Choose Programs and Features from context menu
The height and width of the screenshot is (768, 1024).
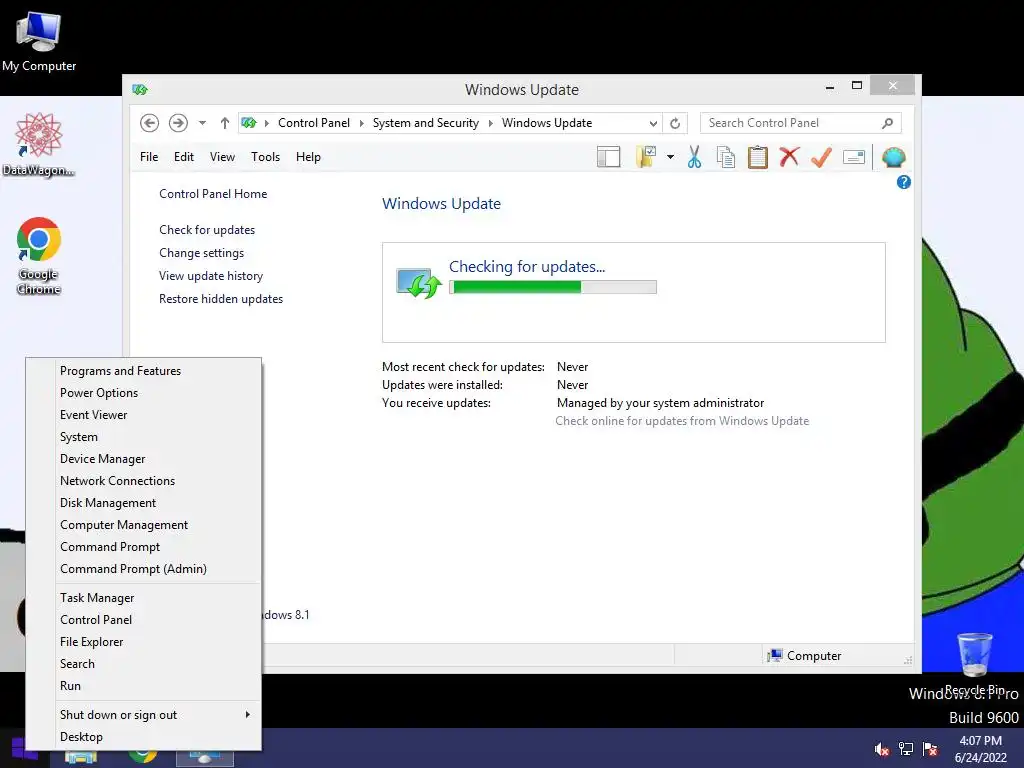[x=120, y=371]
